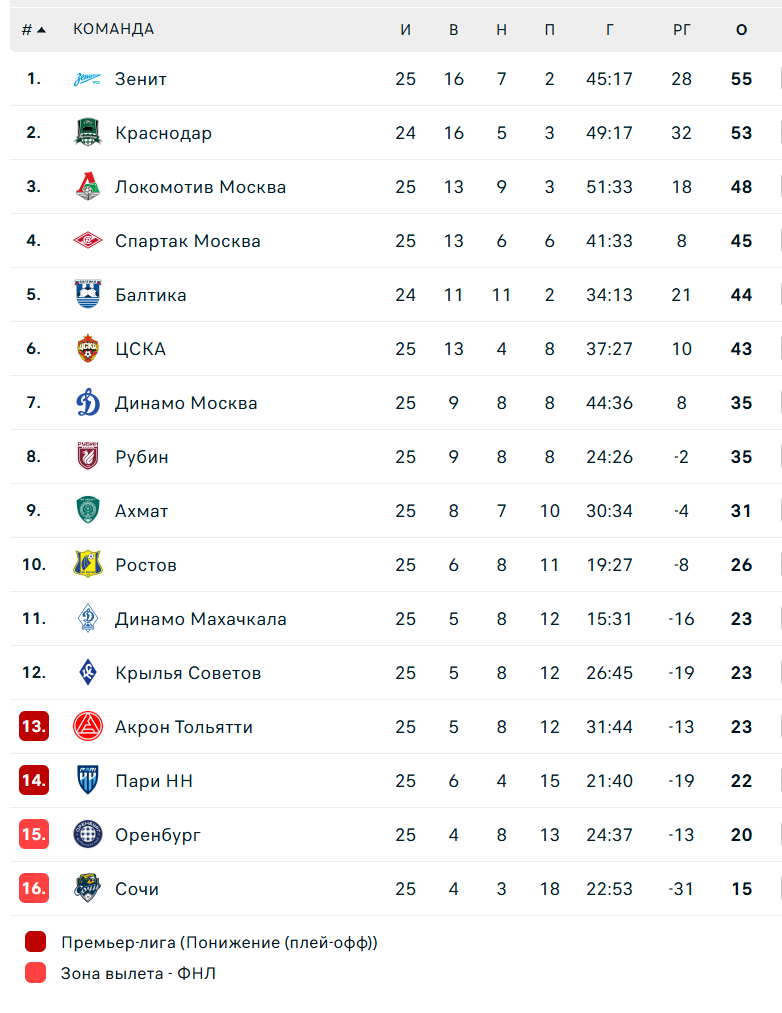Viewport: 782px width, 1013px height.
Task: Click the Балтика club emblem
Action: click(x=88, y=295)
